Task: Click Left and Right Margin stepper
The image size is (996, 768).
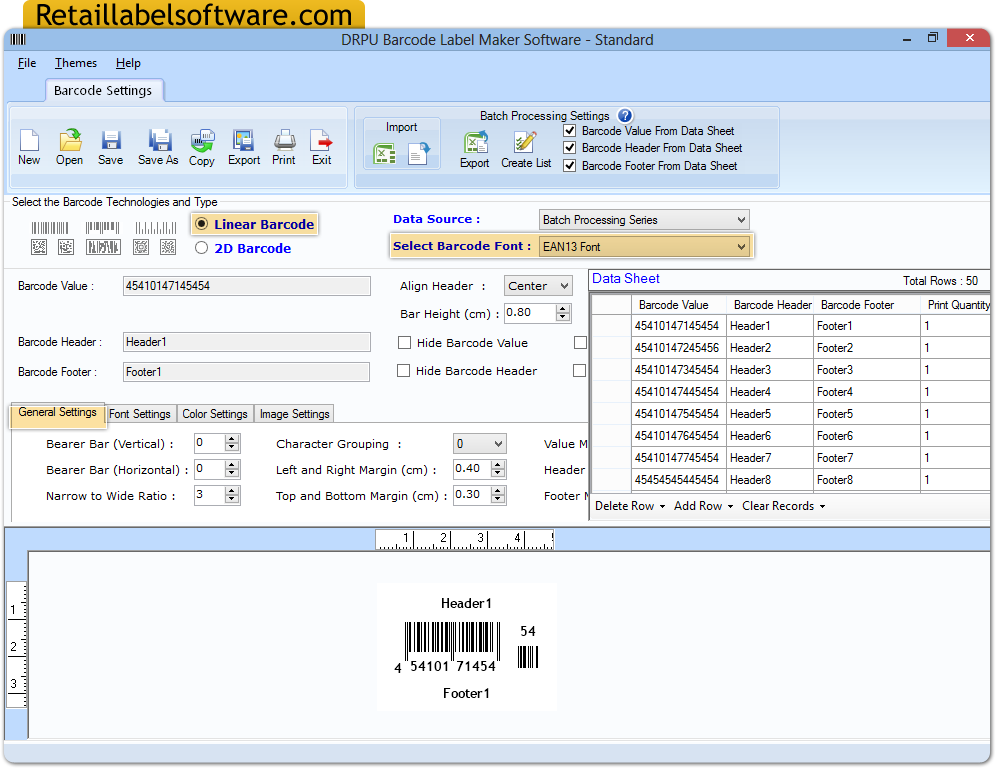Action: pos(499,469)
